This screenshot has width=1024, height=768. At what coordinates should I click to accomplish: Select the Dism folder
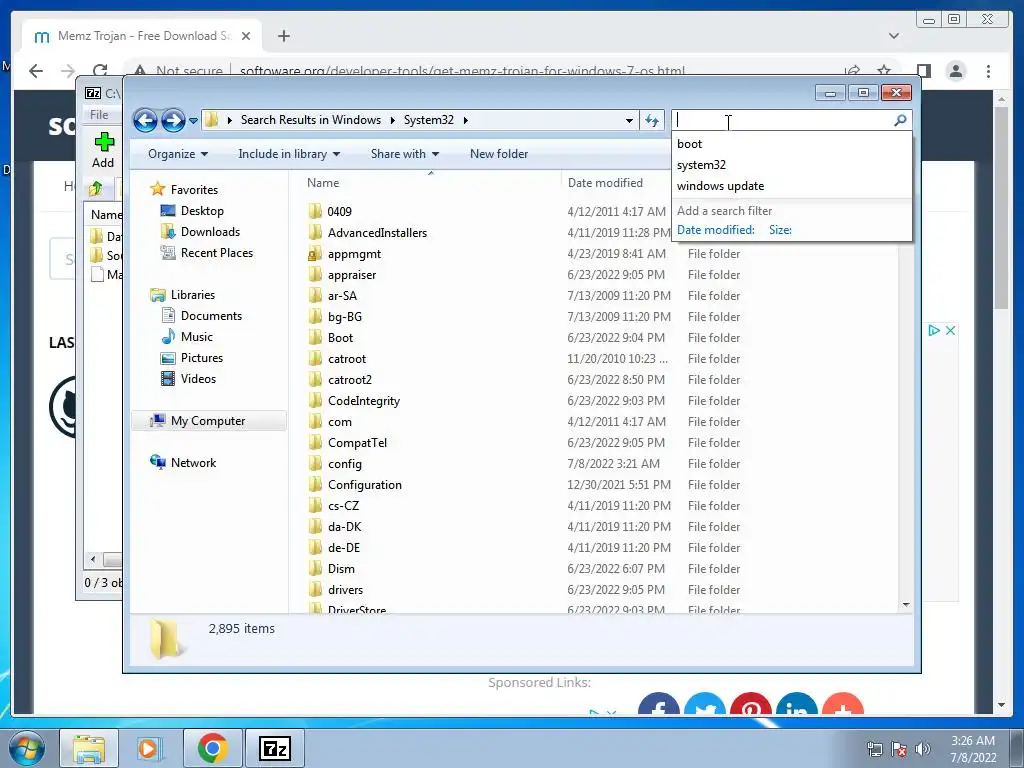tap(341, 568)
